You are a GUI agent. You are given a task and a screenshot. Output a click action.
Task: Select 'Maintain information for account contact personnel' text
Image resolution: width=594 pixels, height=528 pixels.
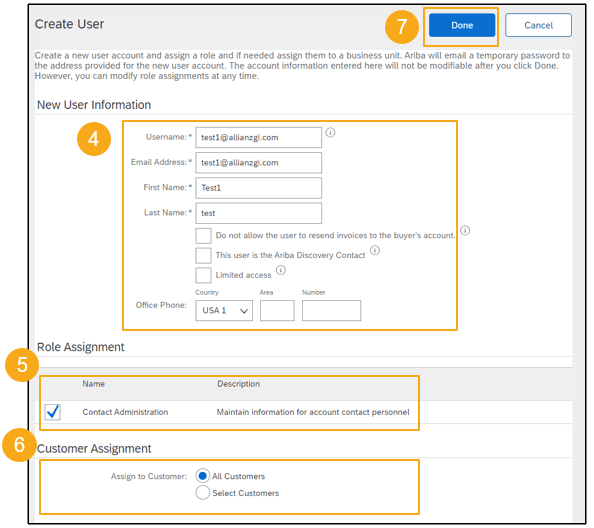pos(313,412)
